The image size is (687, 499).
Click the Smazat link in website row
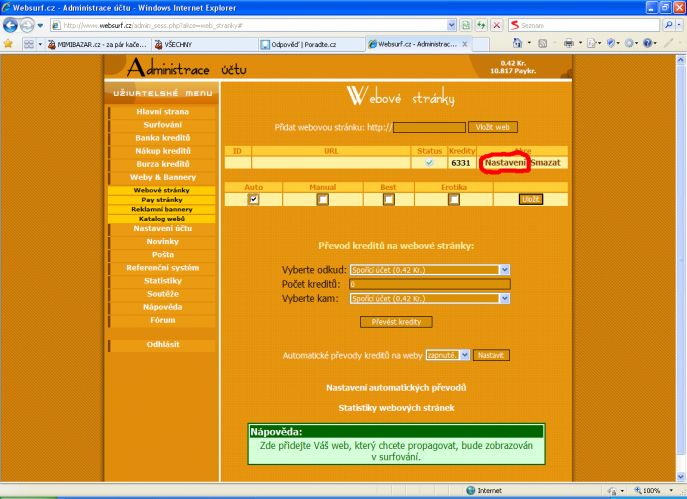546,163
